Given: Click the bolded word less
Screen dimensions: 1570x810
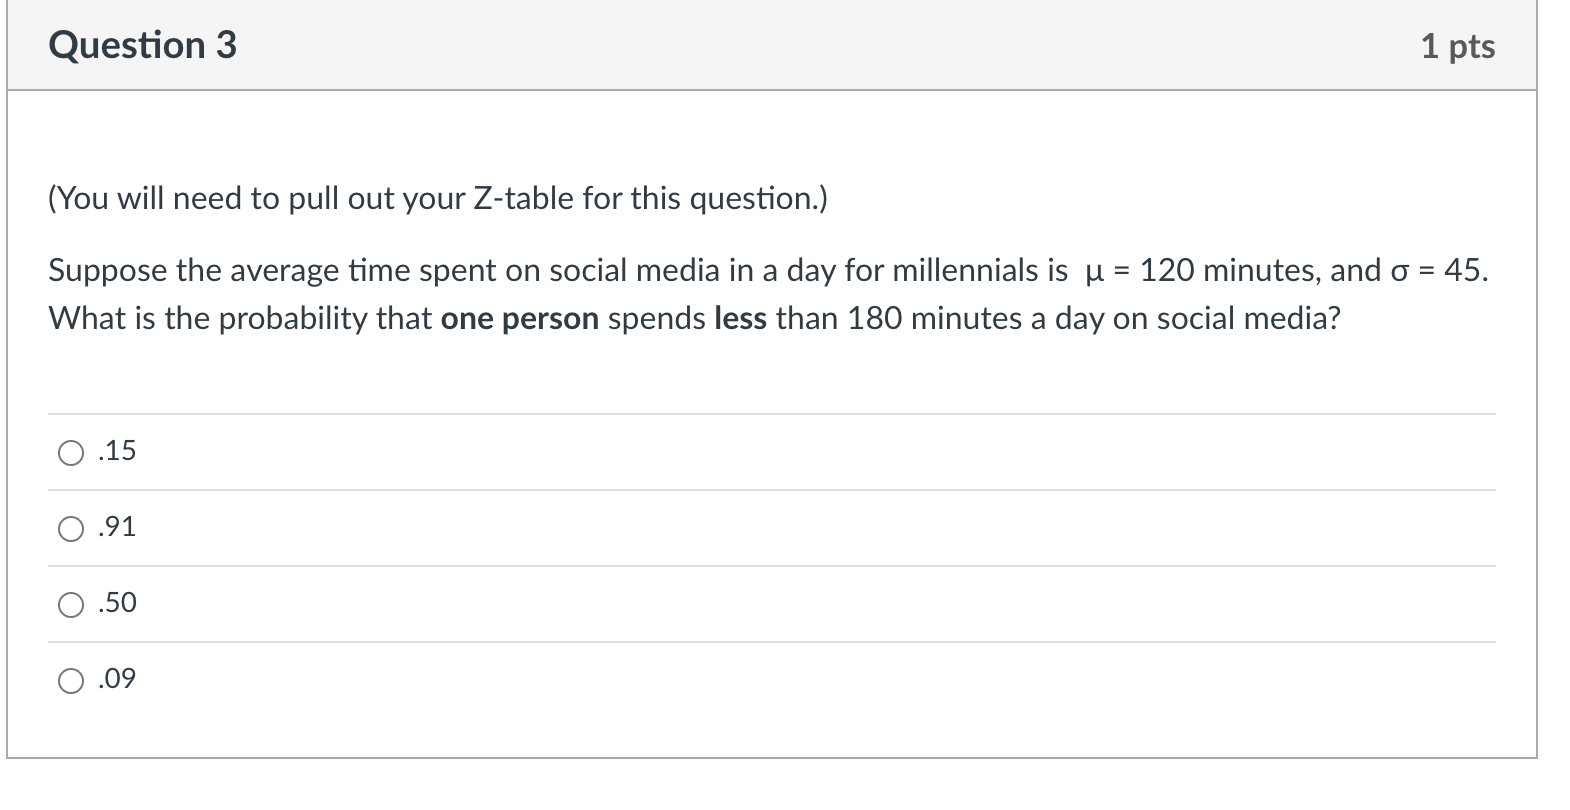Looking at the screenshot, I should [738, 318].
